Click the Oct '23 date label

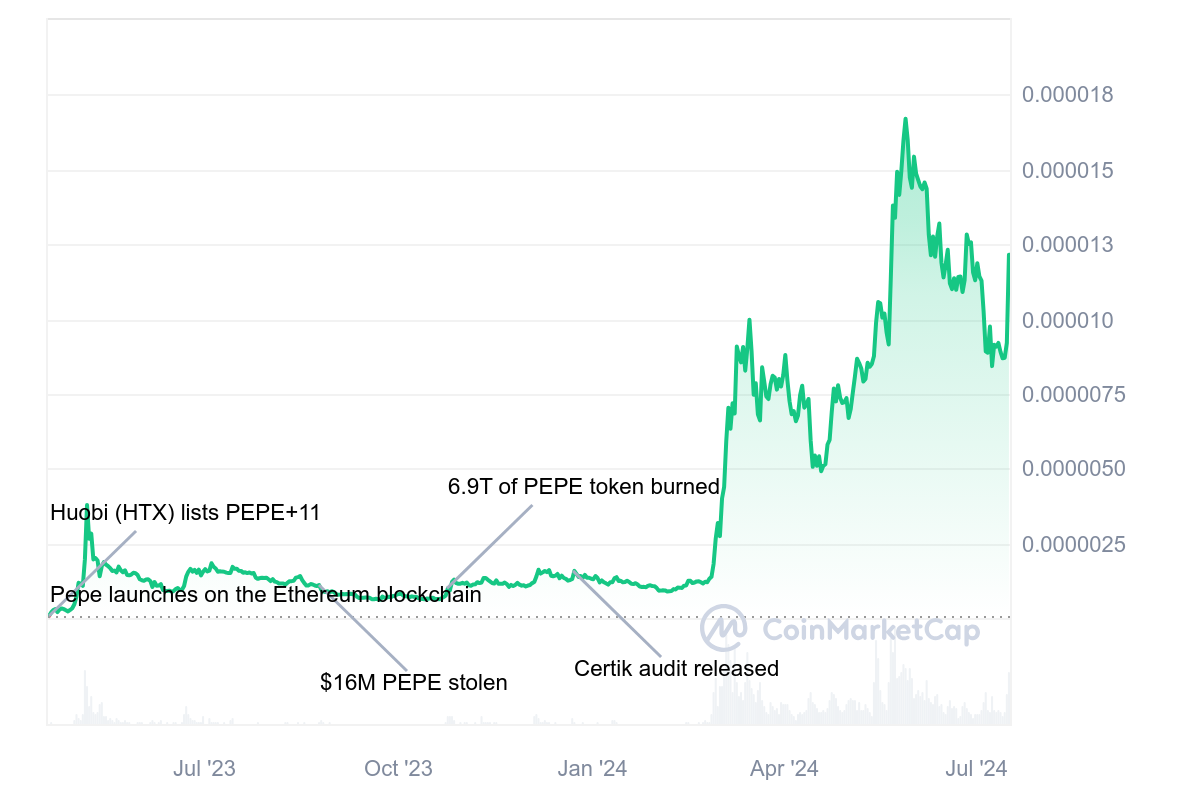(x=398, y=768)
